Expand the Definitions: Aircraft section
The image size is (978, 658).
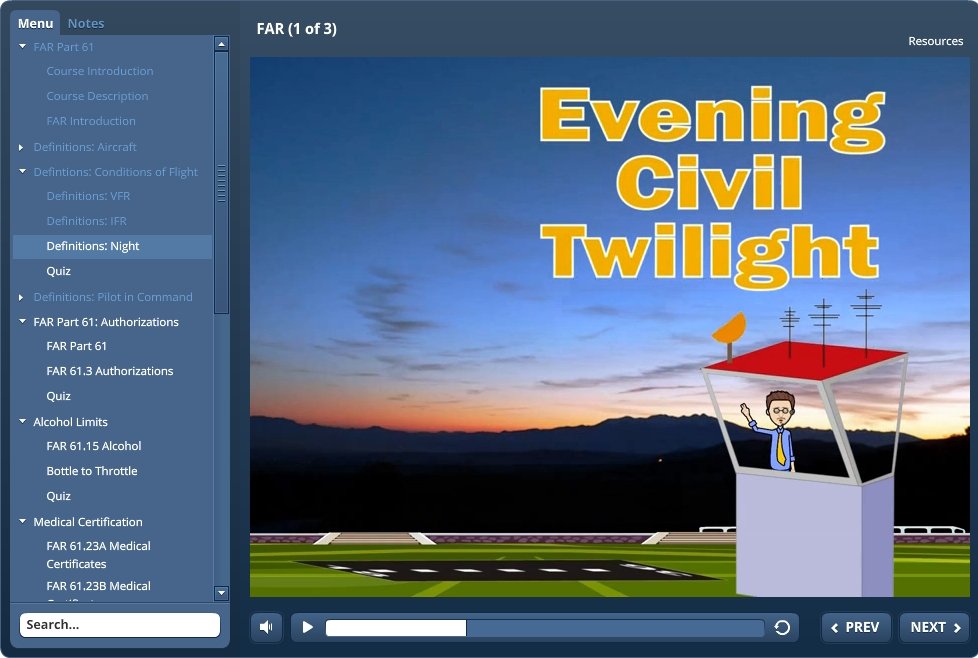coord(23,147)
